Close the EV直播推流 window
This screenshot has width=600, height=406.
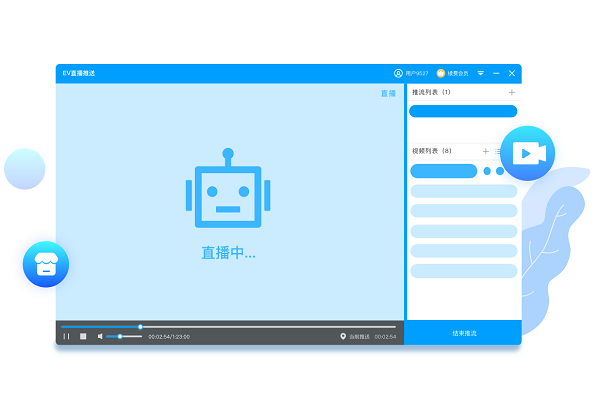(512, 73)
